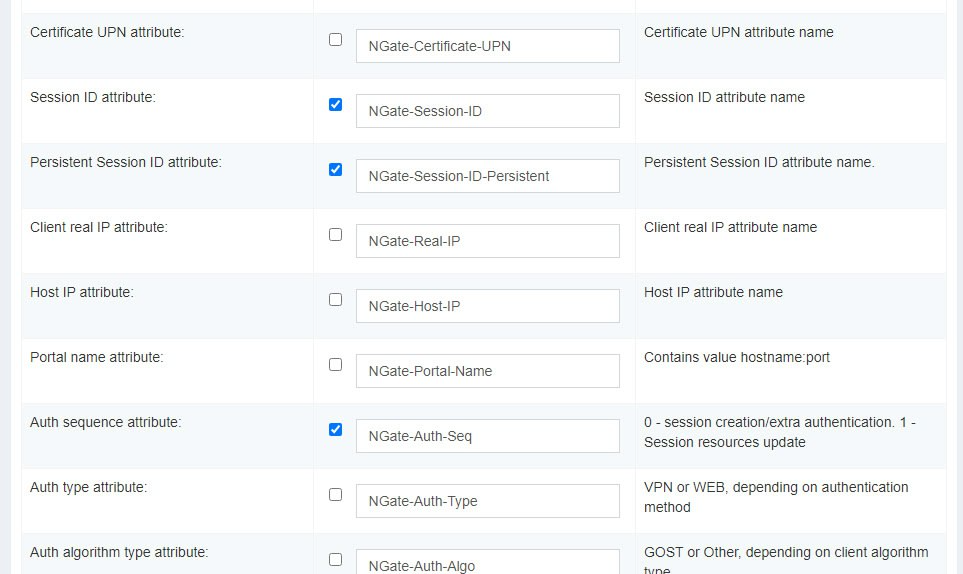963x574 pixels.
Task: Click inside the NGate-Auth-Seq field
Action: [487, 436]
